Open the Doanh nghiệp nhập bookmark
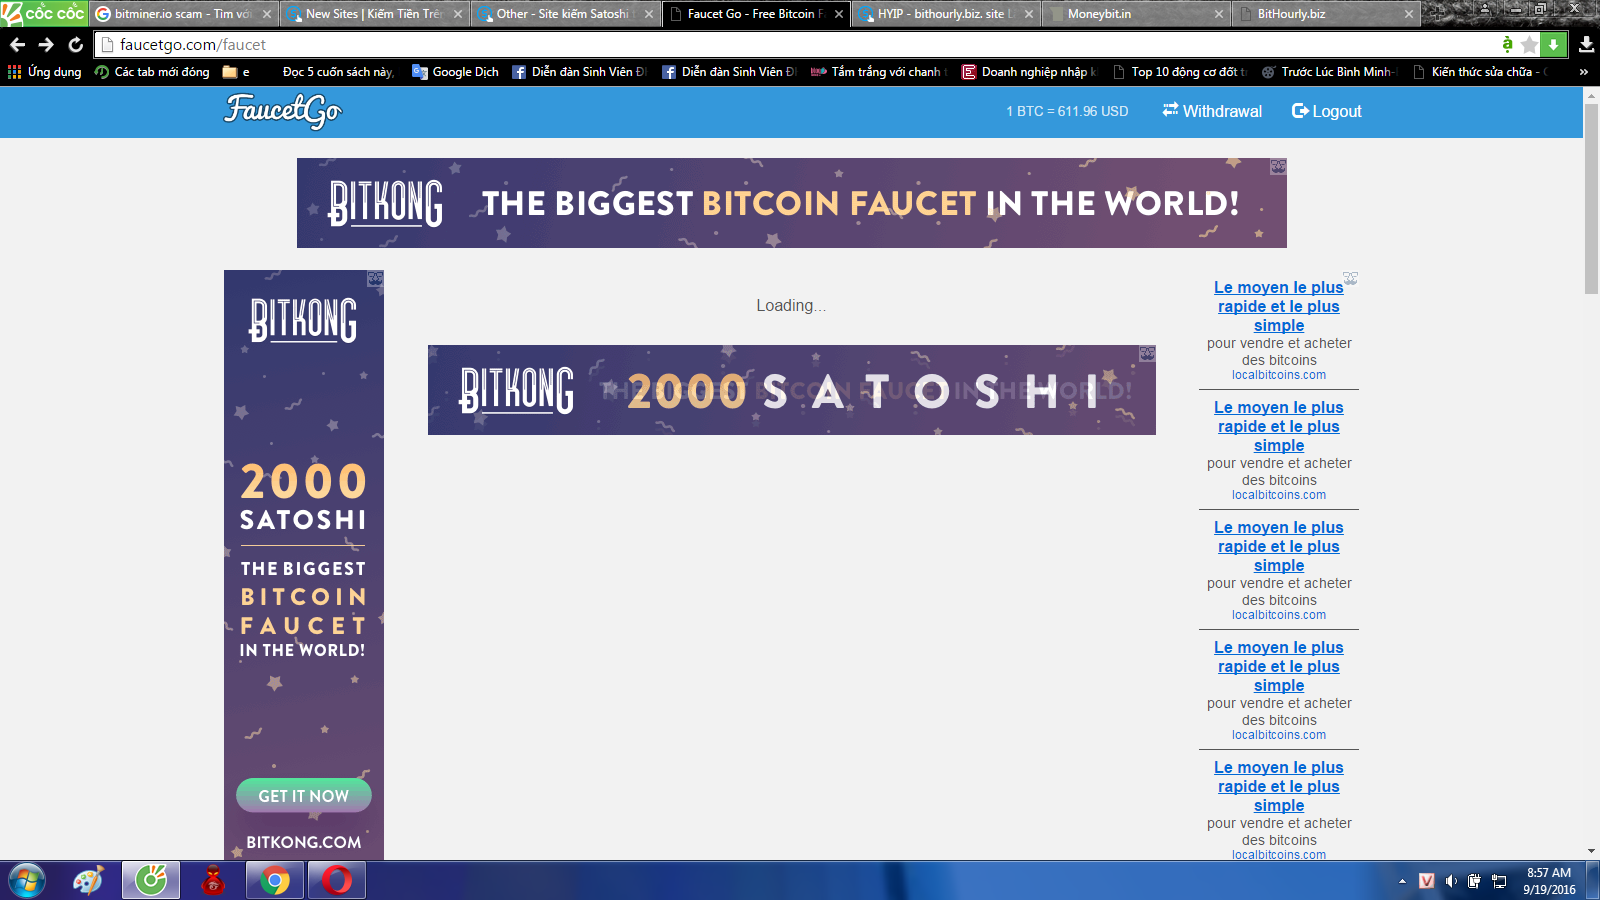Screen dimensions: 1600x900 pyautogui.click(x=1028, y=72)
